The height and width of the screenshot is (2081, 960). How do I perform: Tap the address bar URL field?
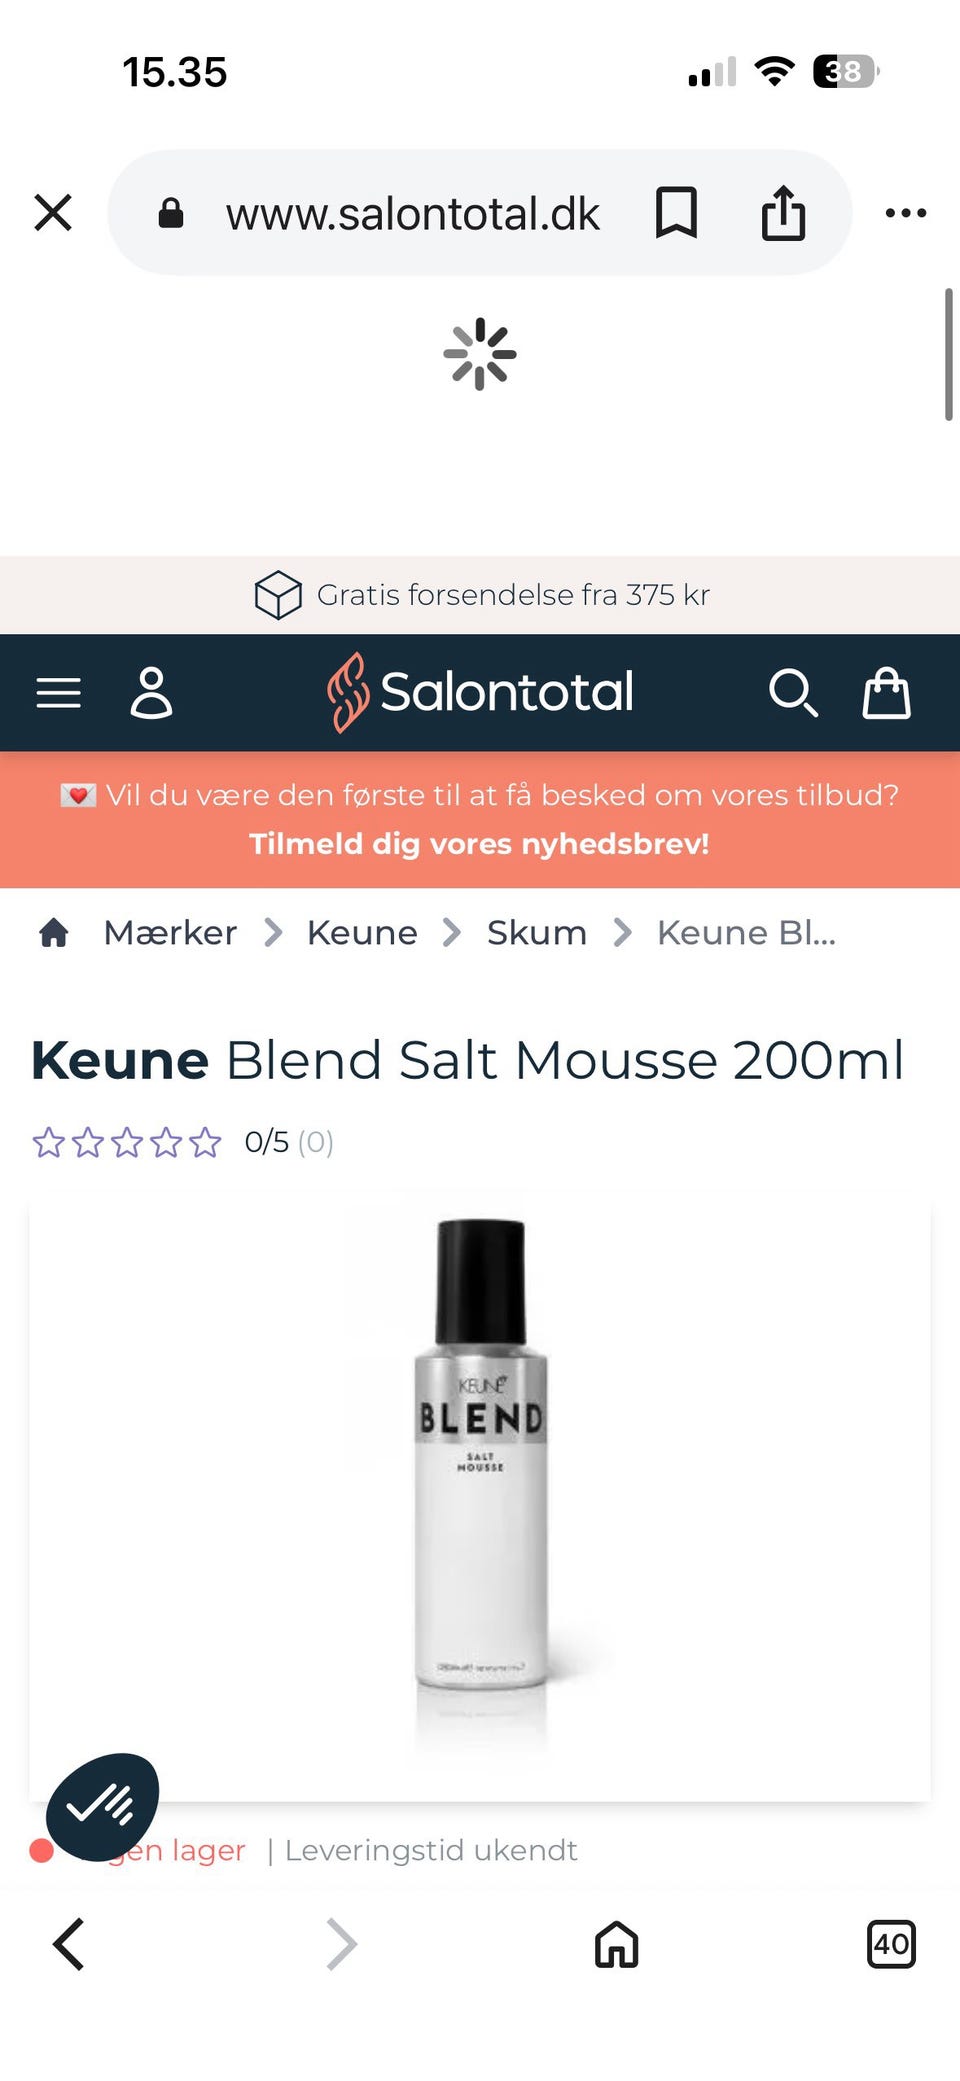pos(412,214)
